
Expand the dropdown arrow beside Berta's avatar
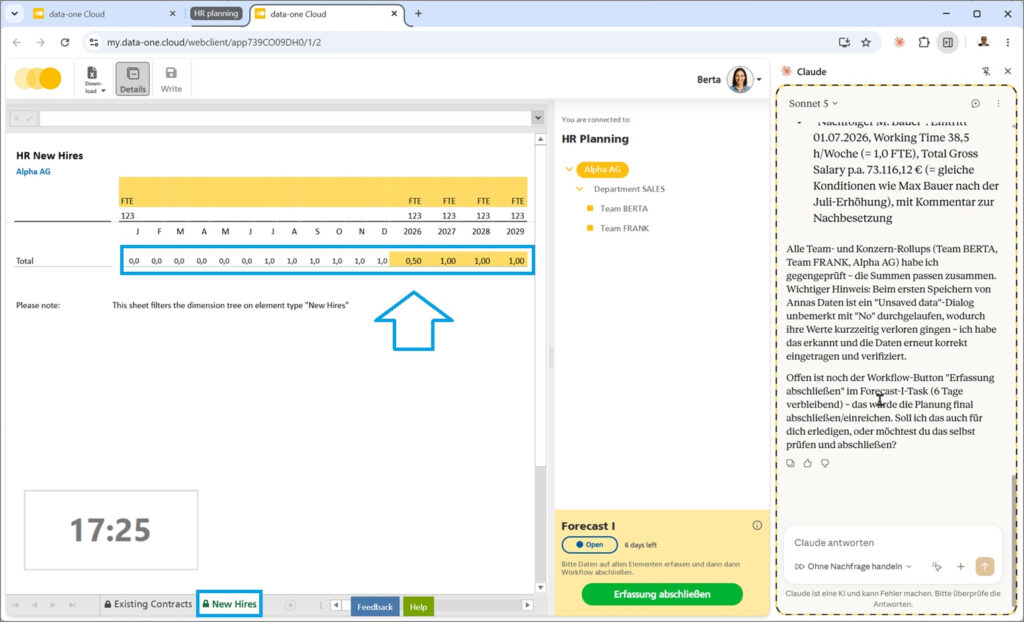(x=760, y=80)
